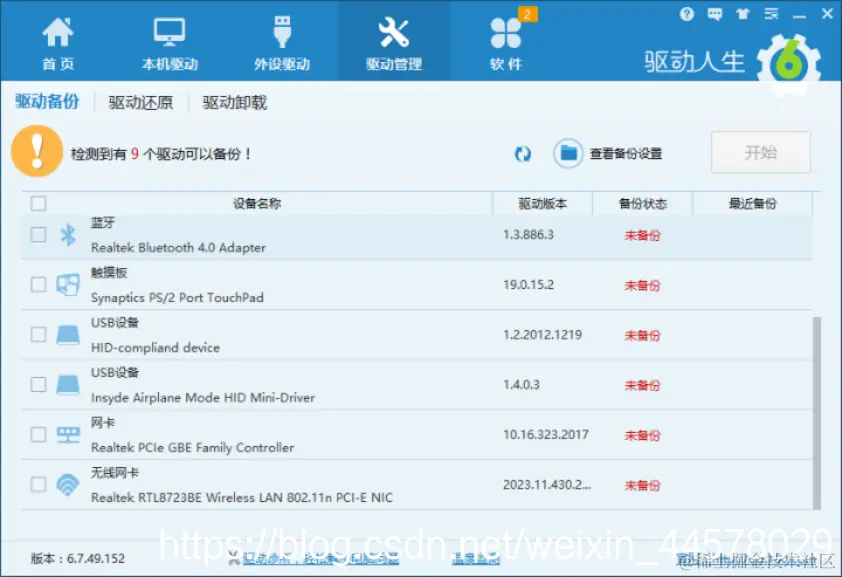The width and height of the screenshot is (842, 577).
Task: Check the Realtek Bluetooth 4.0 Adapter checkbox
Action: [x=38, y=235]
